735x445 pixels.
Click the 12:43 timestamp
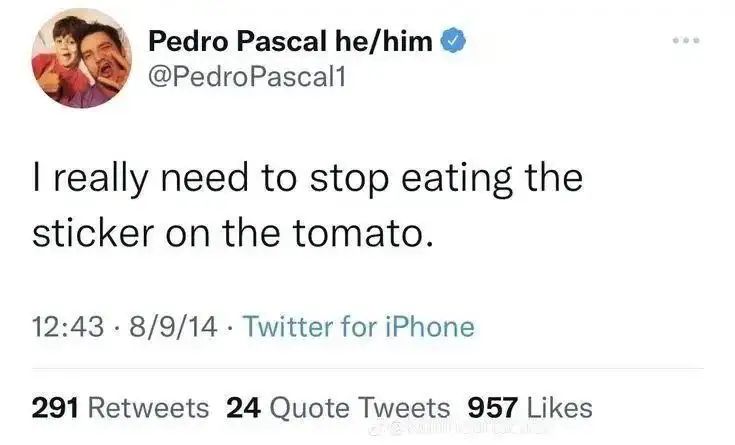pos(68,327)
